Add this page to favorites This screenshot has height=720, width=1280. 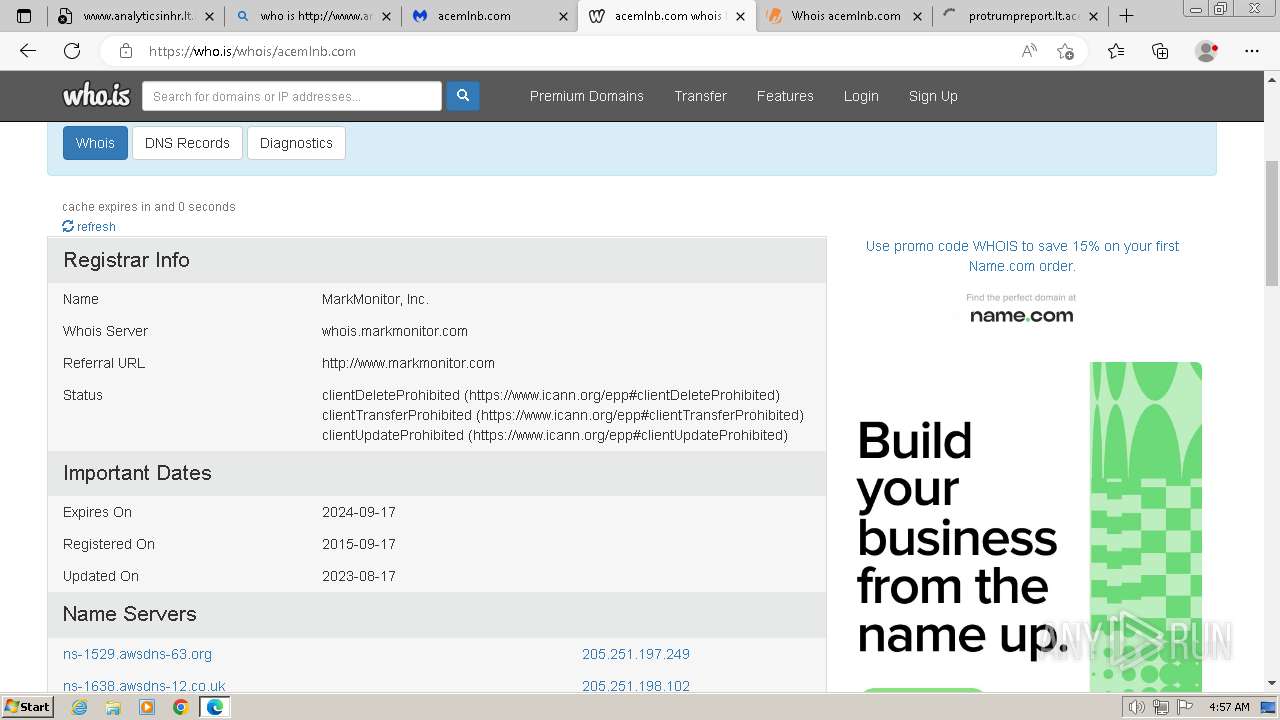coord(1065,51)
